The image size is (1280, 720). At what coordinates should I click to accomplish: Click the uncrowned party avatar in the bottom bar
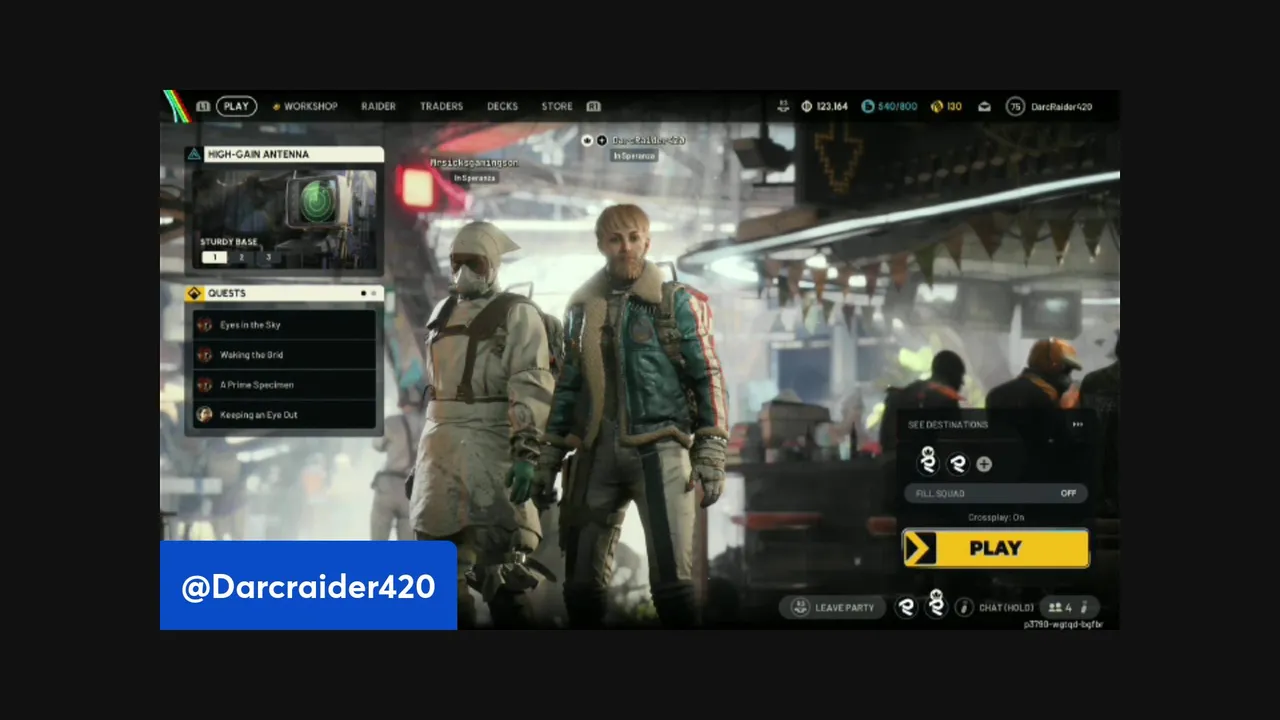[906, 607]
